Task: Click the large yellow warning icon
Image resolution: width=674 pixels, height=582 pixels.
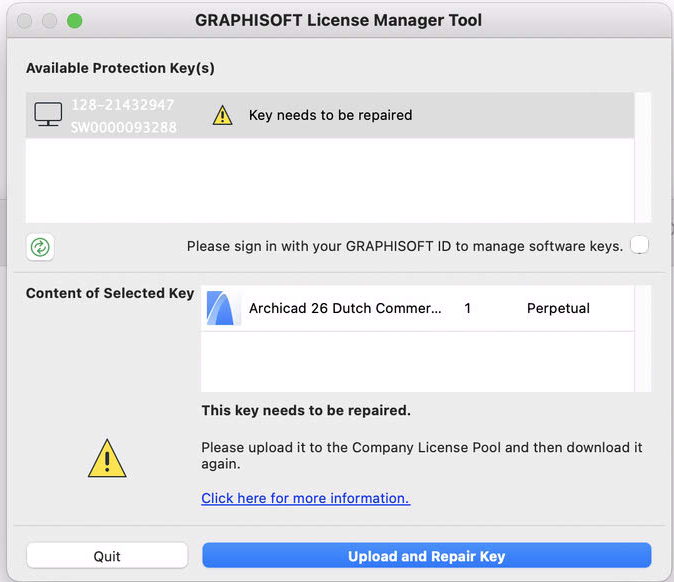Action: pyautogui.click(x=106, y=459)
